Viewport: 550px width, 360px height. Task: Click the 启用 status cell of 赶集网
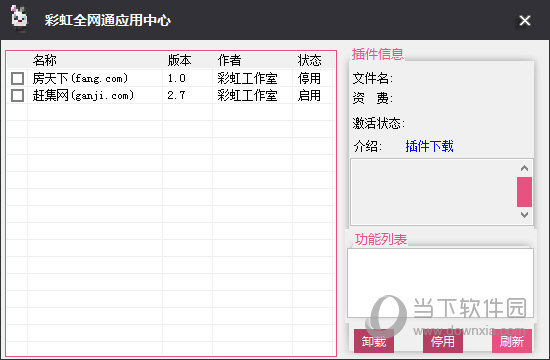[309, 95]
